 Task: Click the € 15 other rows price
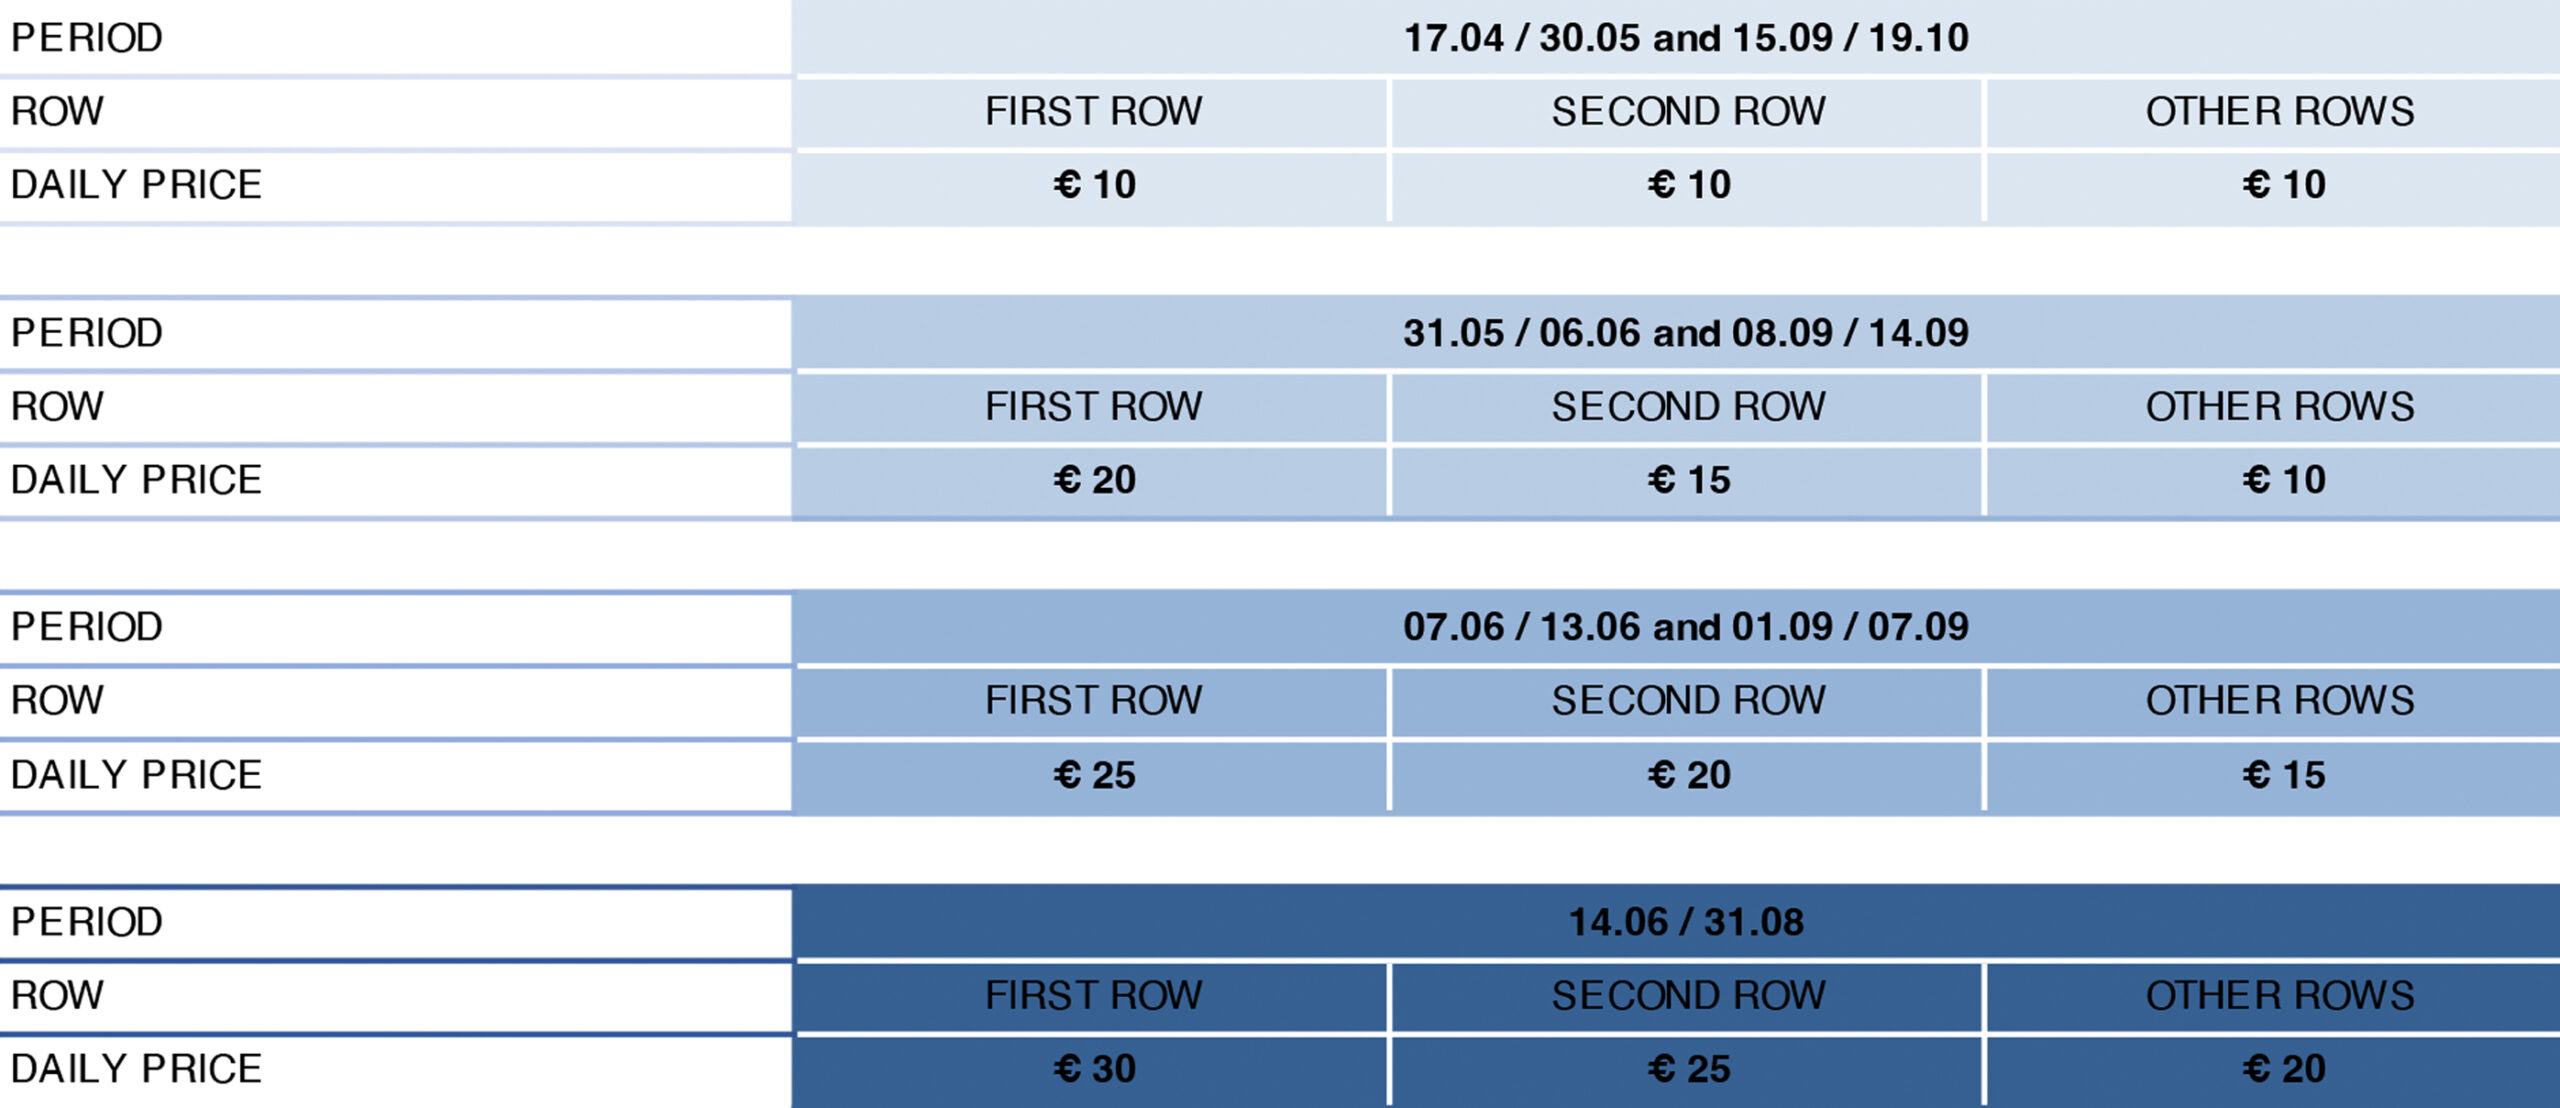2283,775
